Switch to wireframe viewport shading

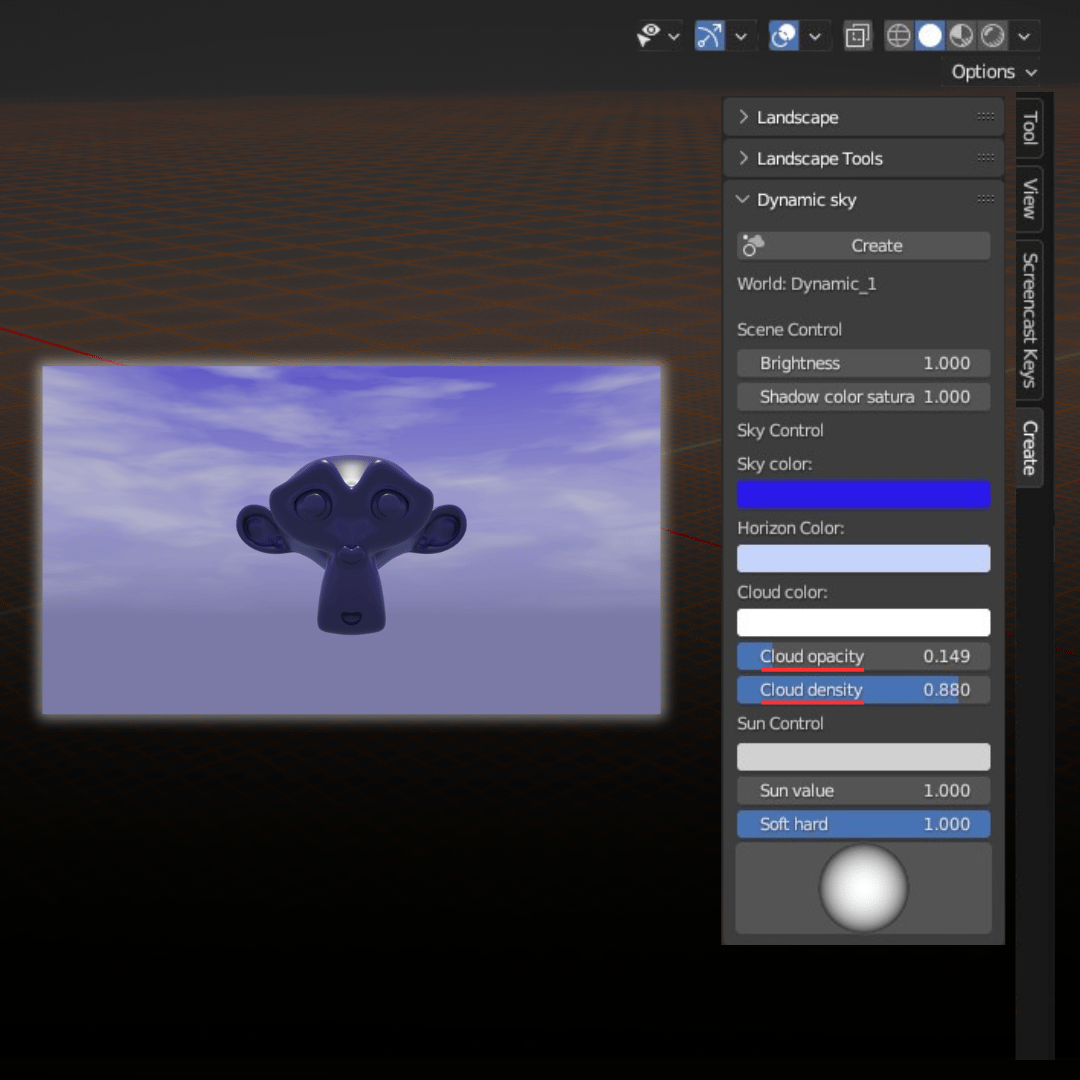[899, 36]
